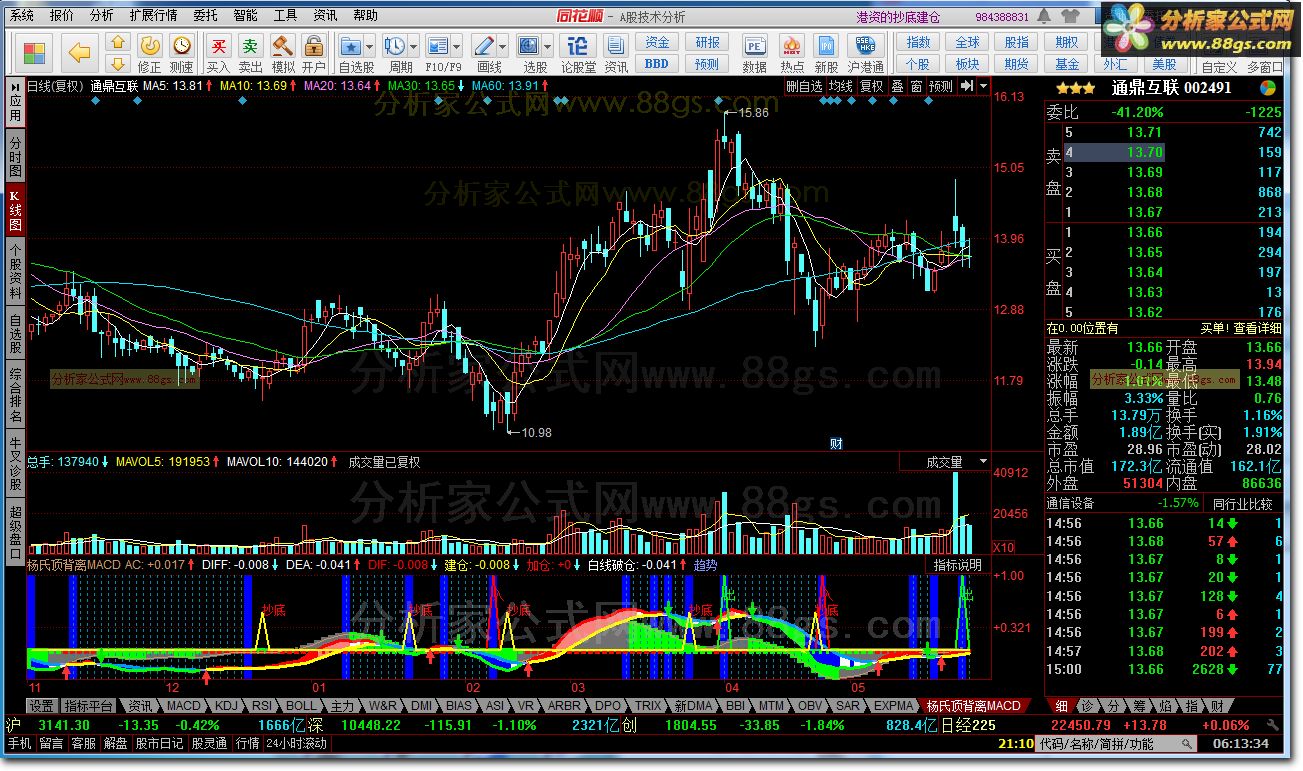
Task: Expand the 选股 dropdown arrow
Action: coord(548,46)
